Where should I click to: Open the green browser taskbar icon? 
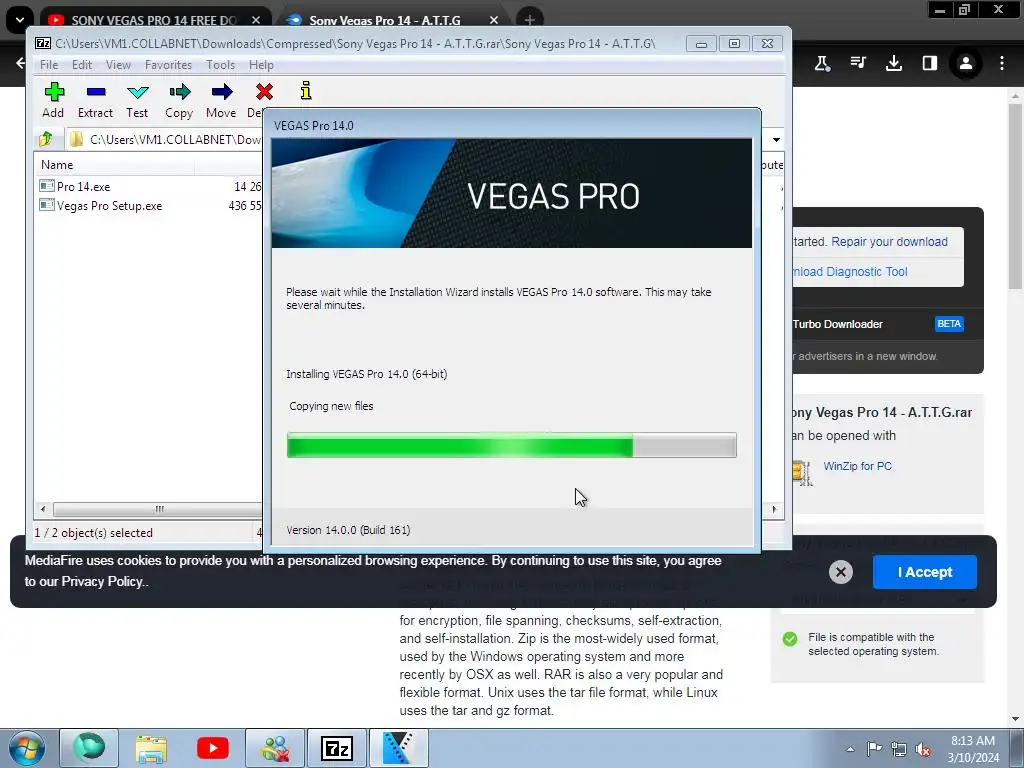click(x=89, y=748)
